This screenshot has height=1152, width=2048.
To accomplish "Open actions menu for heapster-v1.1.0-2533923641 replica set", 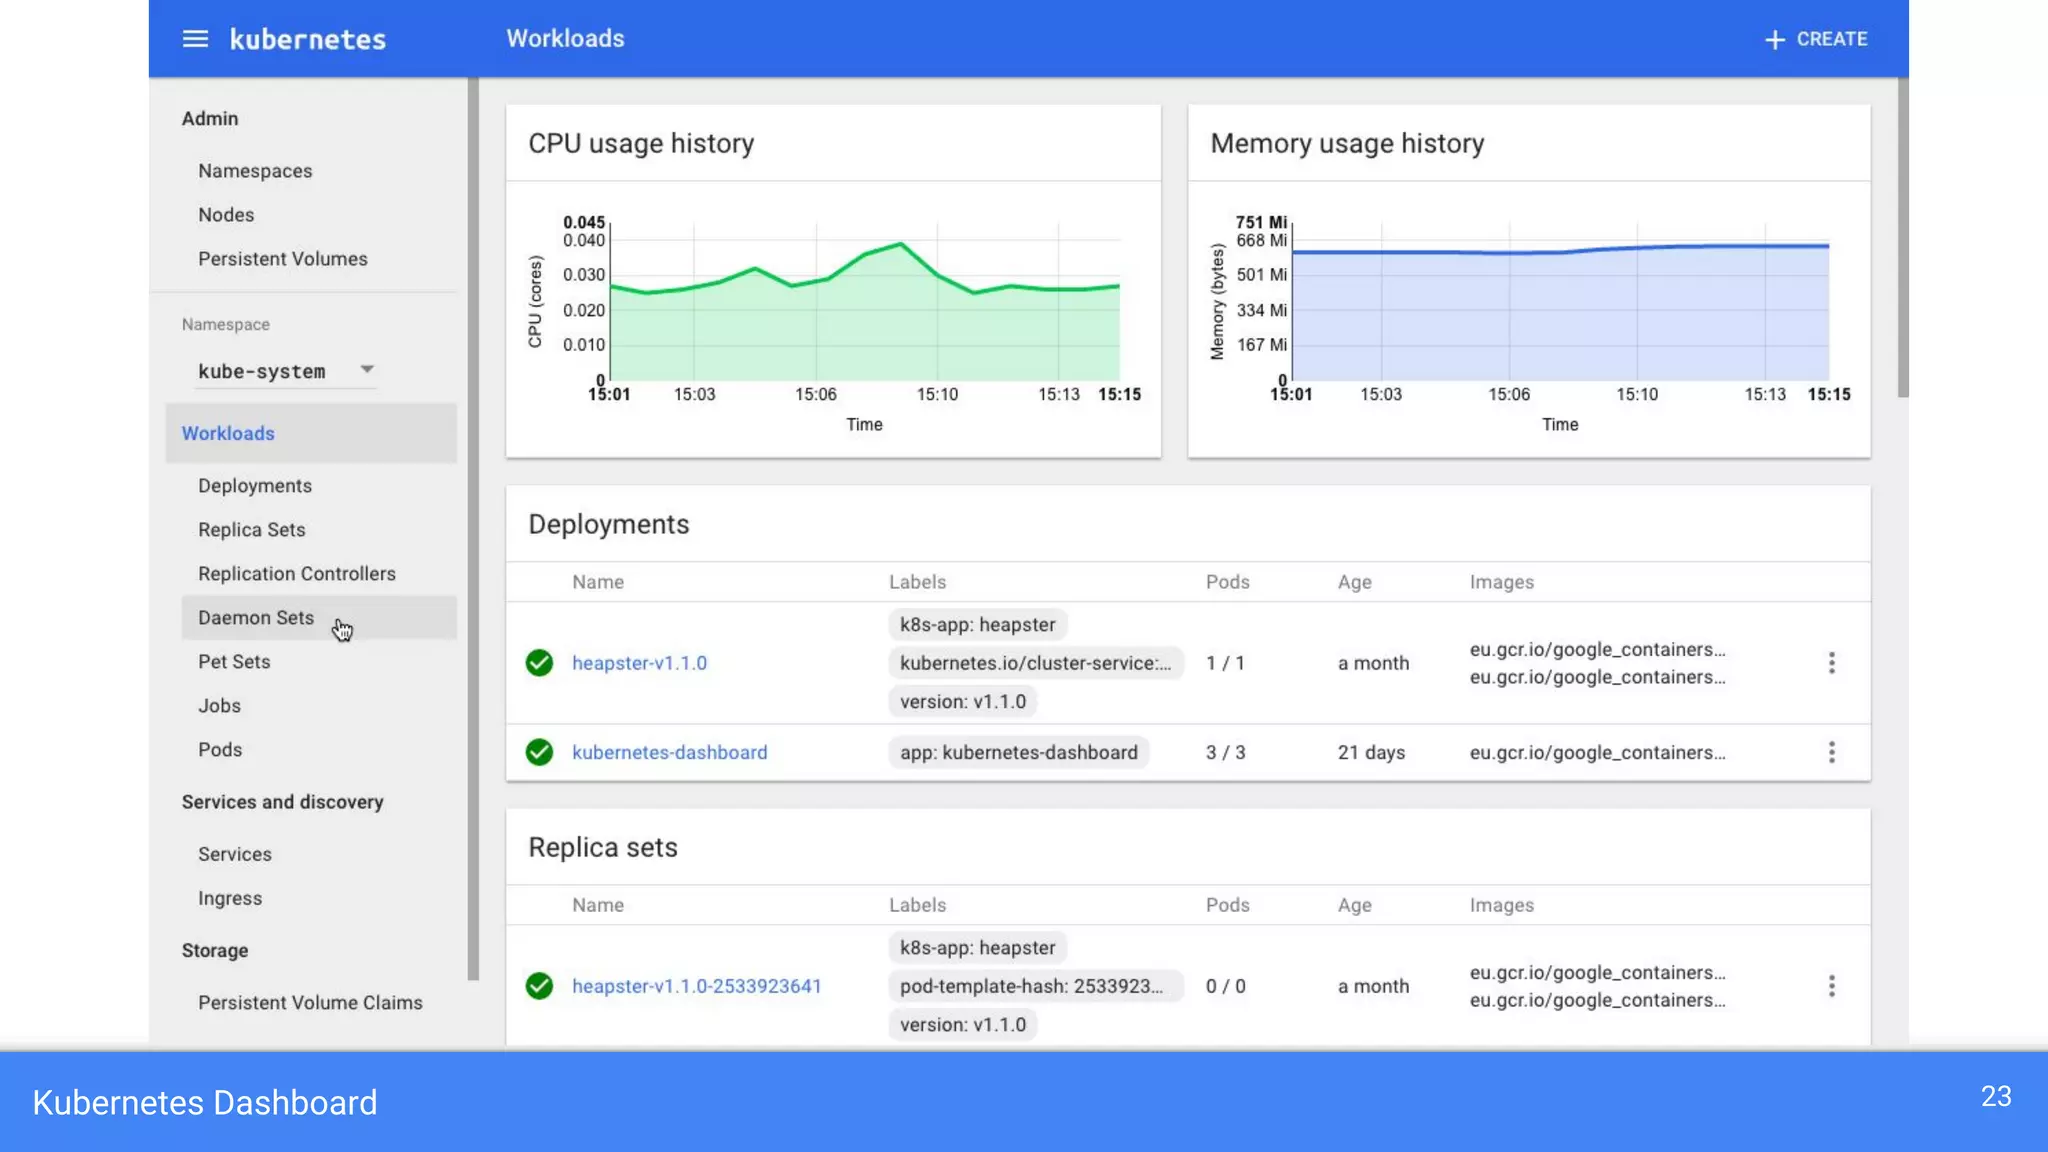I will click(1832, 986).
